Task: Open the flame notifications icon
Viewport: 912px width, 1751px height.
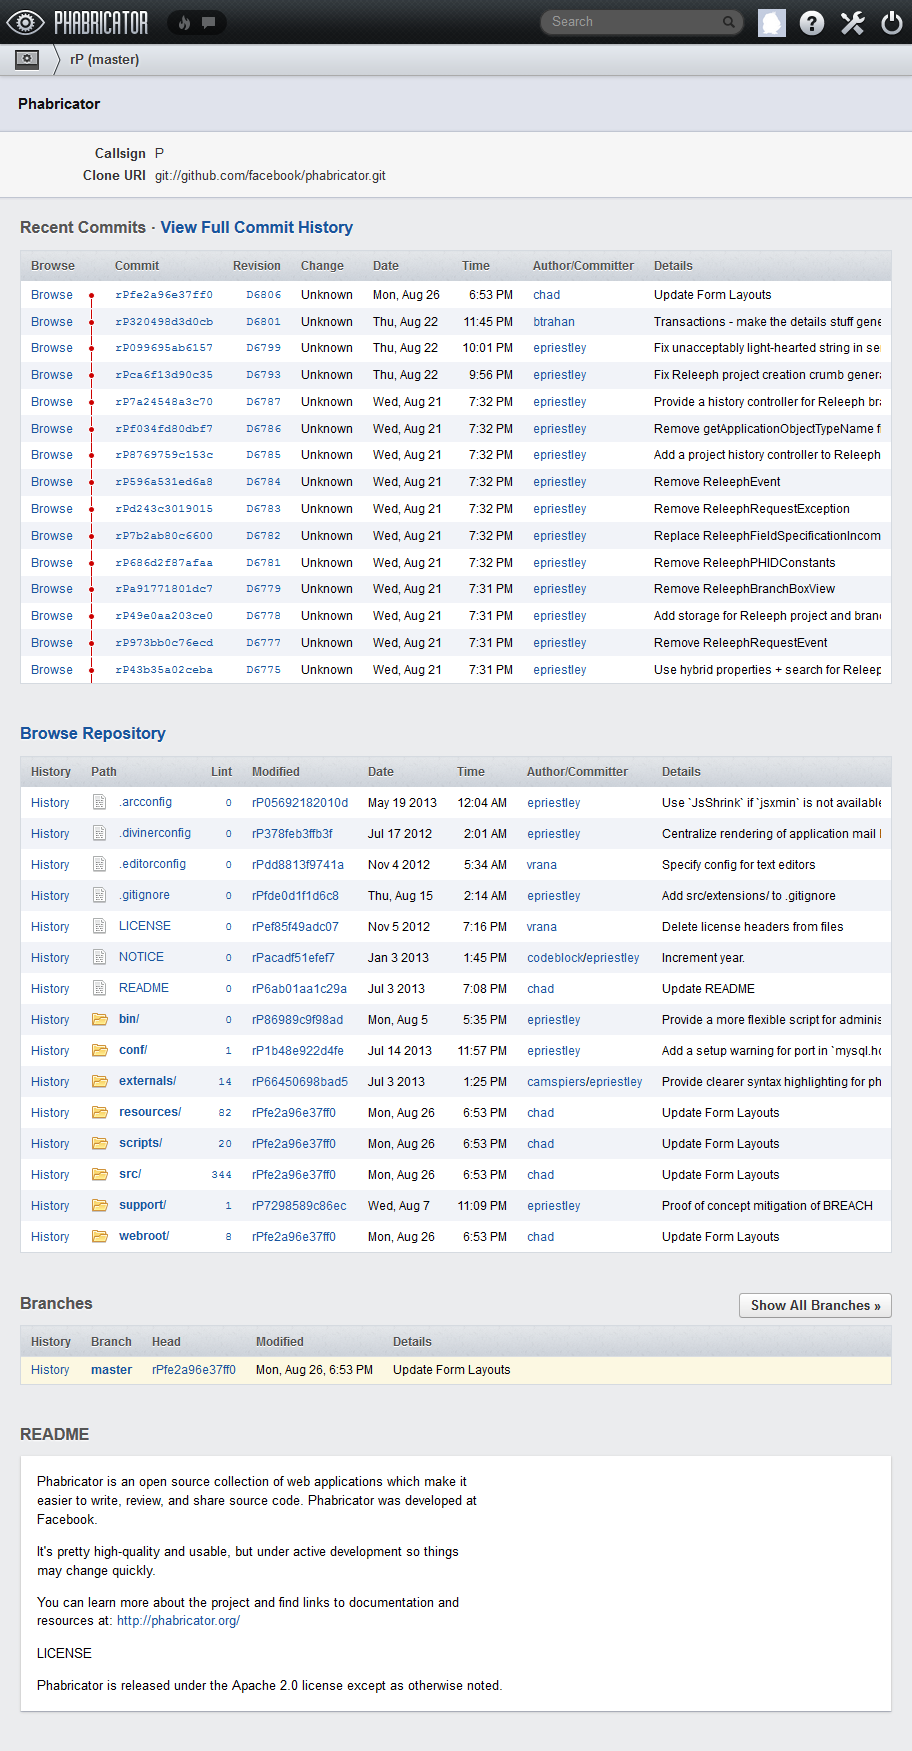Action: point(184,22)
